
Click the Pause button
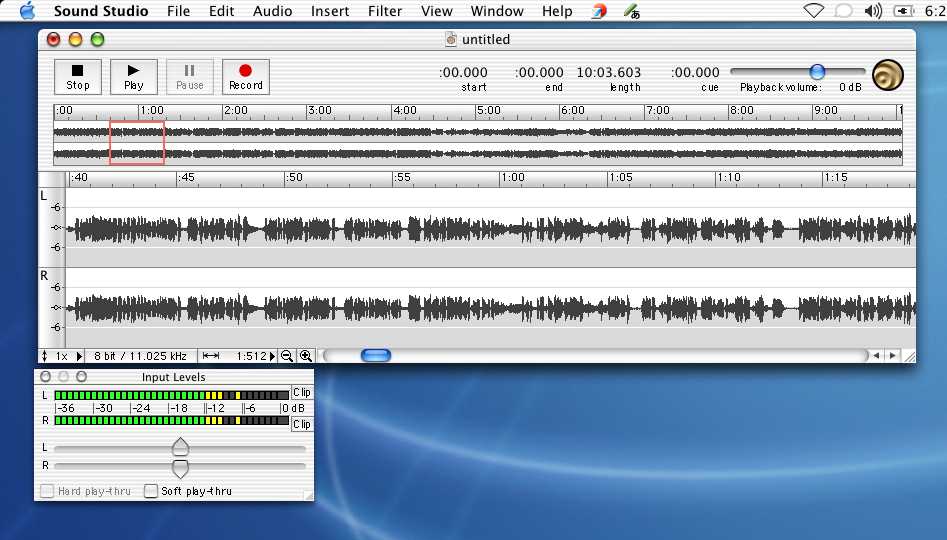(190, 77)
